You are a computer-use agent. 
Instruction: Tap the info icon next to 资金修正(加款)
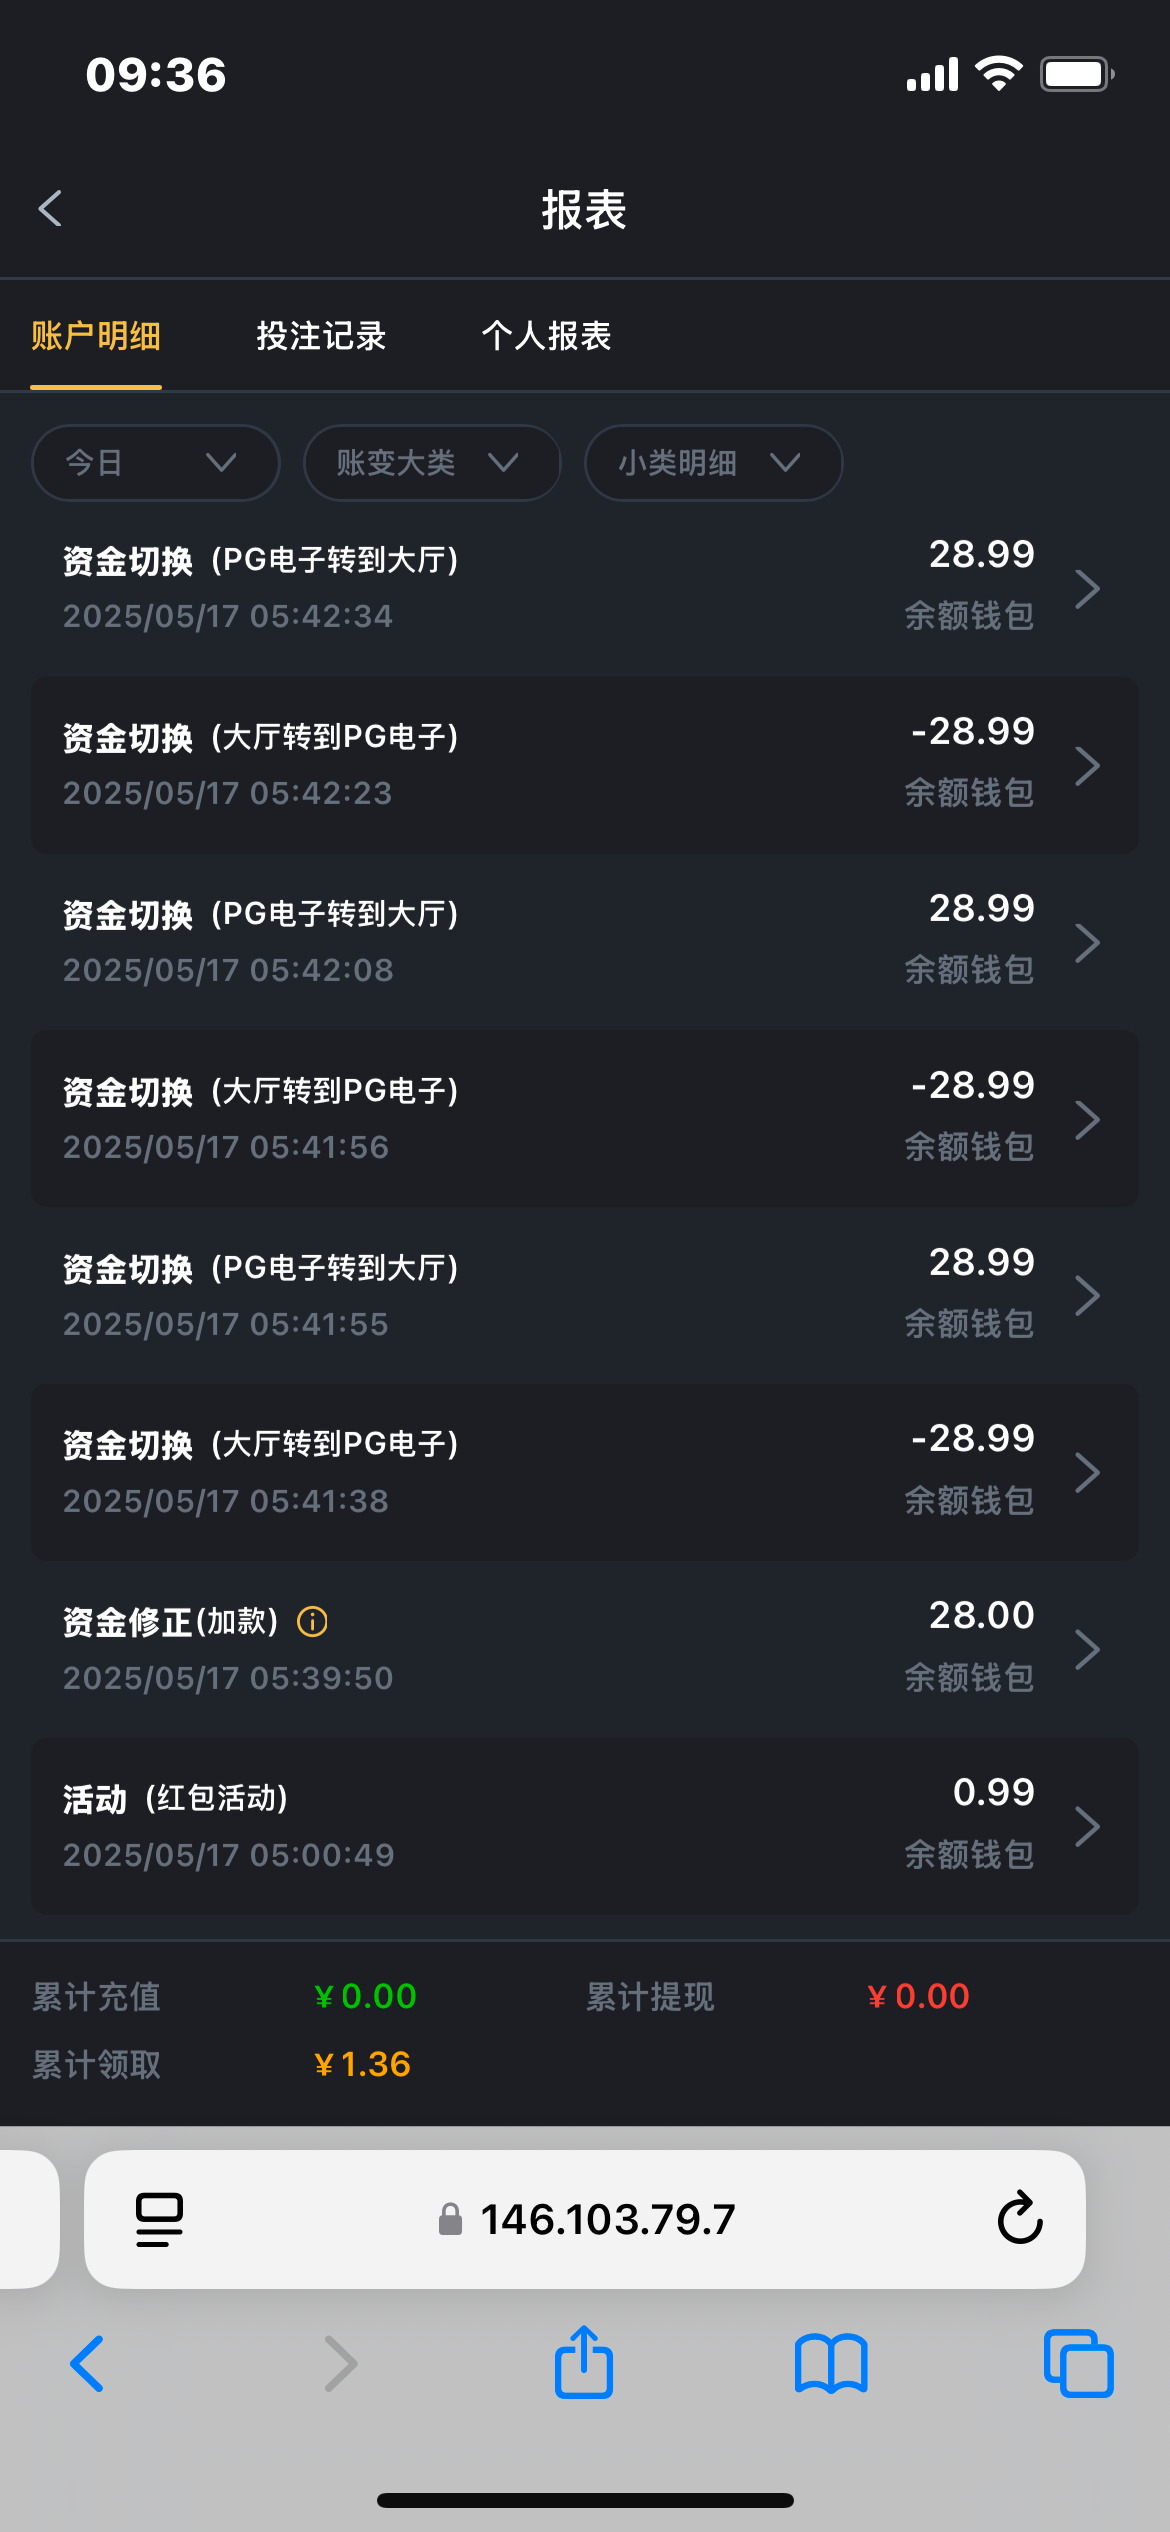pyautogui.click(x=312, y=1621)
